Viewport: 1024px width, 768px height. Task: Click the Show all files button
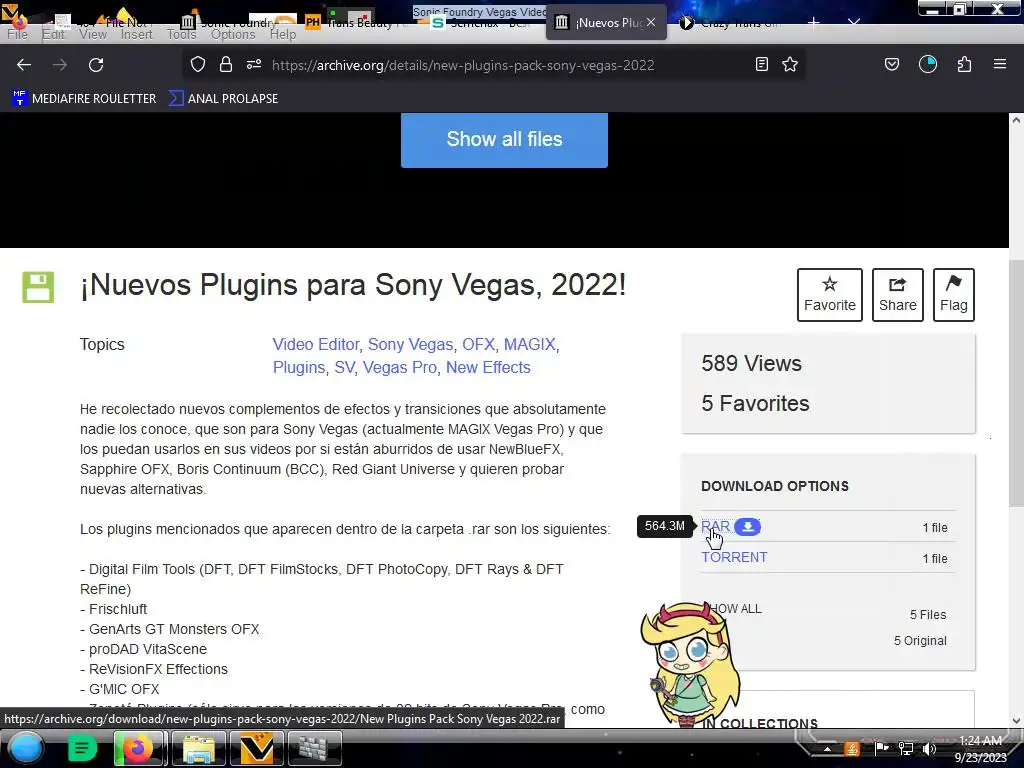(504, 139)
